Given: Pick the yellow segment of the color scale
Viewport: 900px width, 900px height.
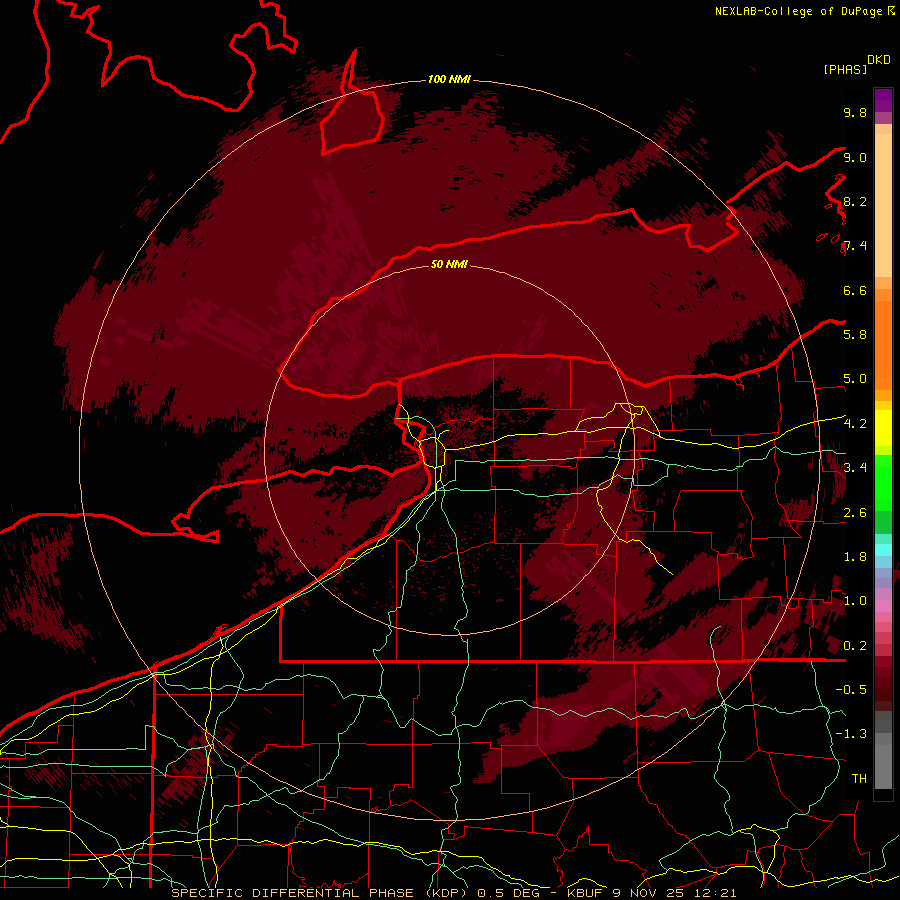Looking at the screenshot, I should 883,428.
